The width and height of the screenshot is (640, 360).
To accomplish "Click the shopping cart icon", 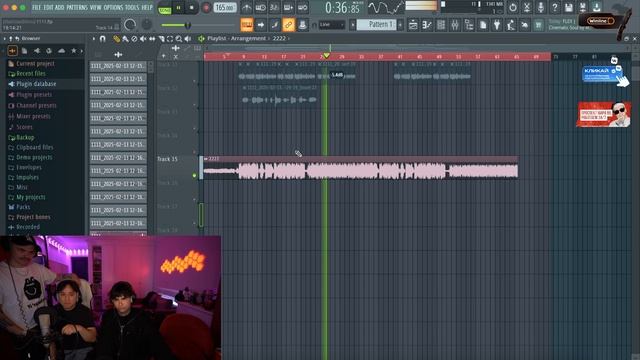I will pyautogui.click(x=538, y=25).
